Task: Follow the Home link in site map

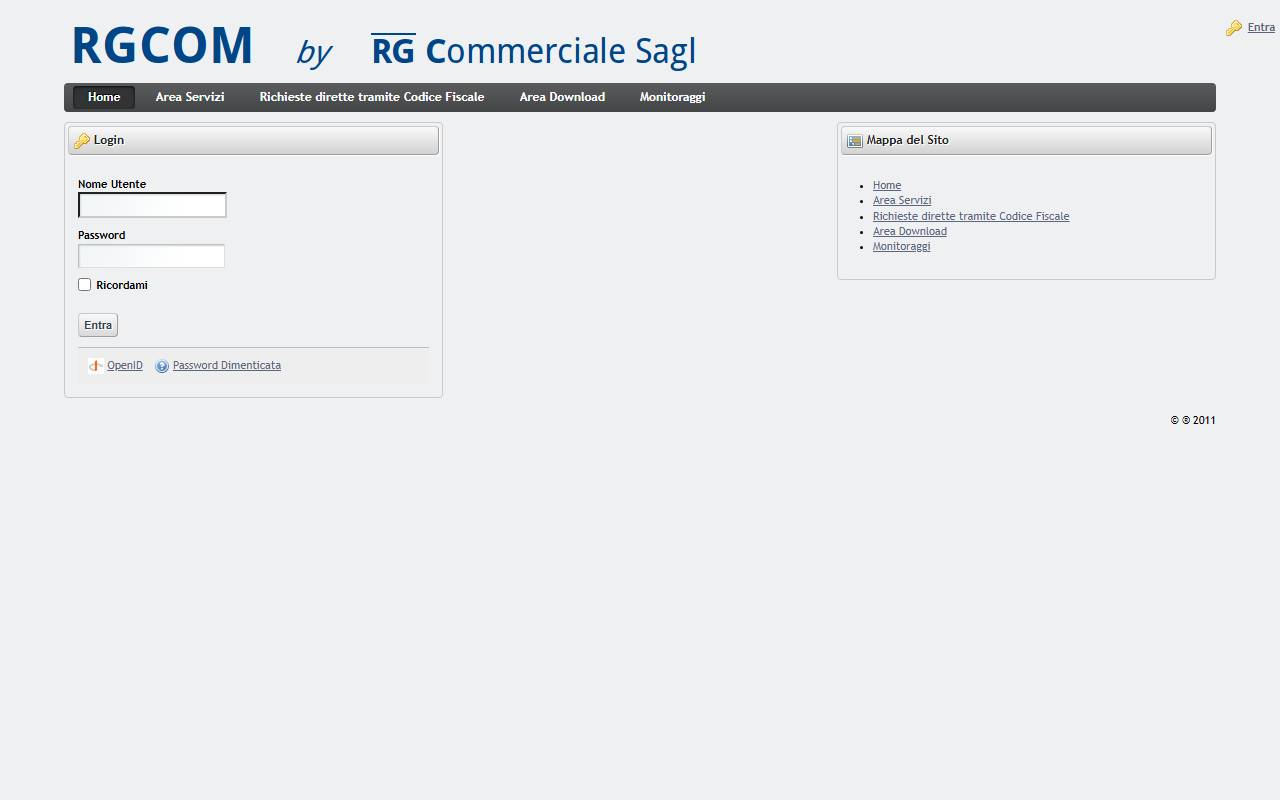Action: [887, 186]
